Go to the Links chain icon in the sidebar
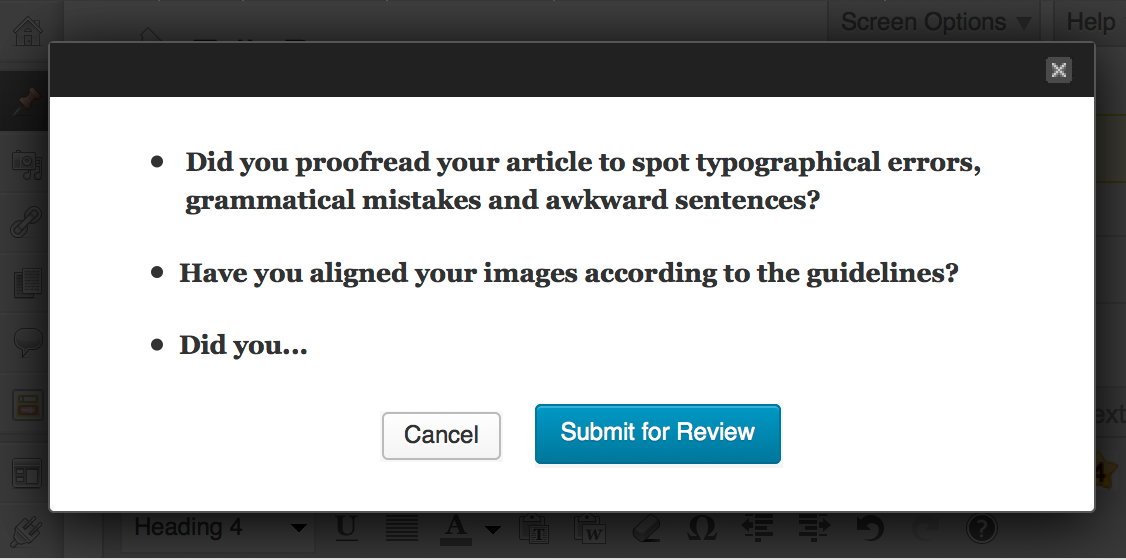Screen dimensions: 1126x560 point(28,223)
